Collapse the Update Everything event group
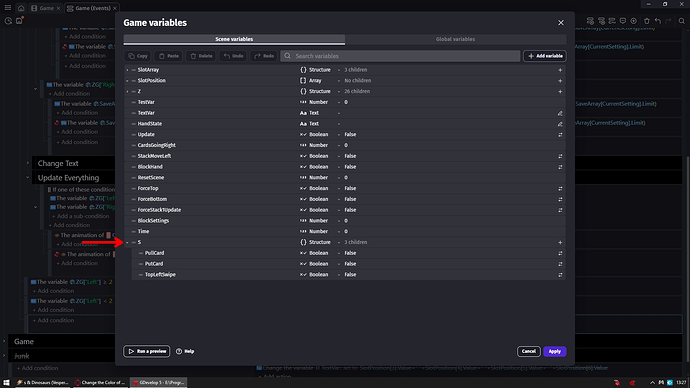The image size is (690, 388). [x=28, y=178]
